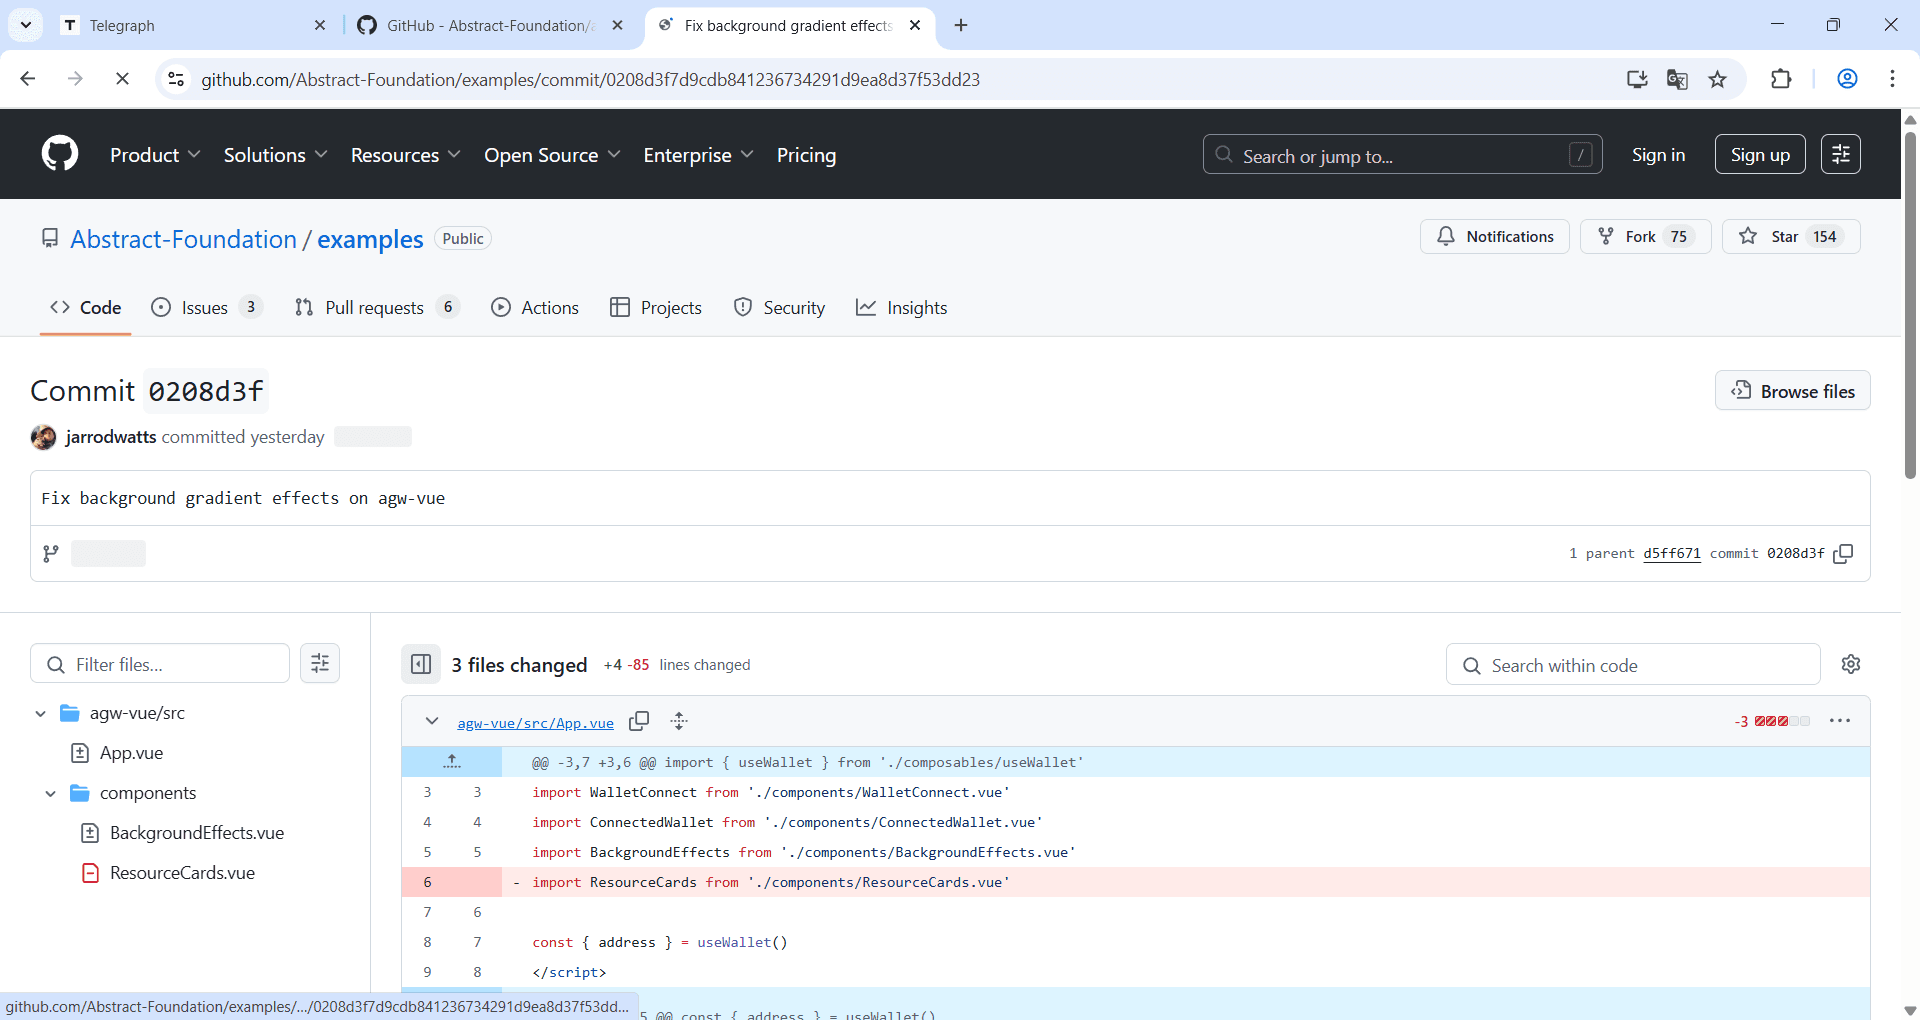This screenshot has width=1920, height=1020.
Task: Open a new browser tab
Action: [x=961, y=25]
